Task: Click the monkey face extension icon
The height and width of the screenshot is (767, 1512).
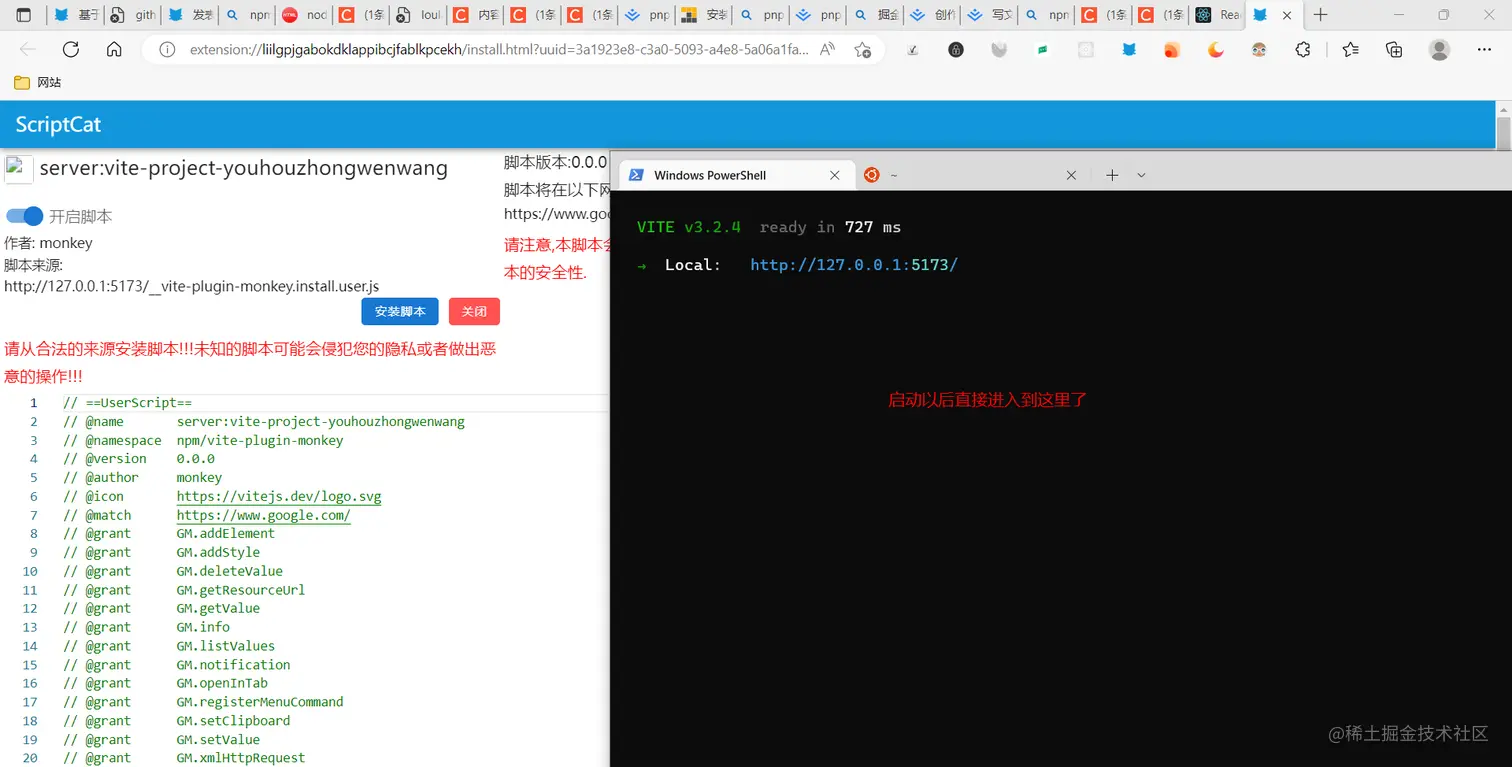Action: [x=1259, y=49]
